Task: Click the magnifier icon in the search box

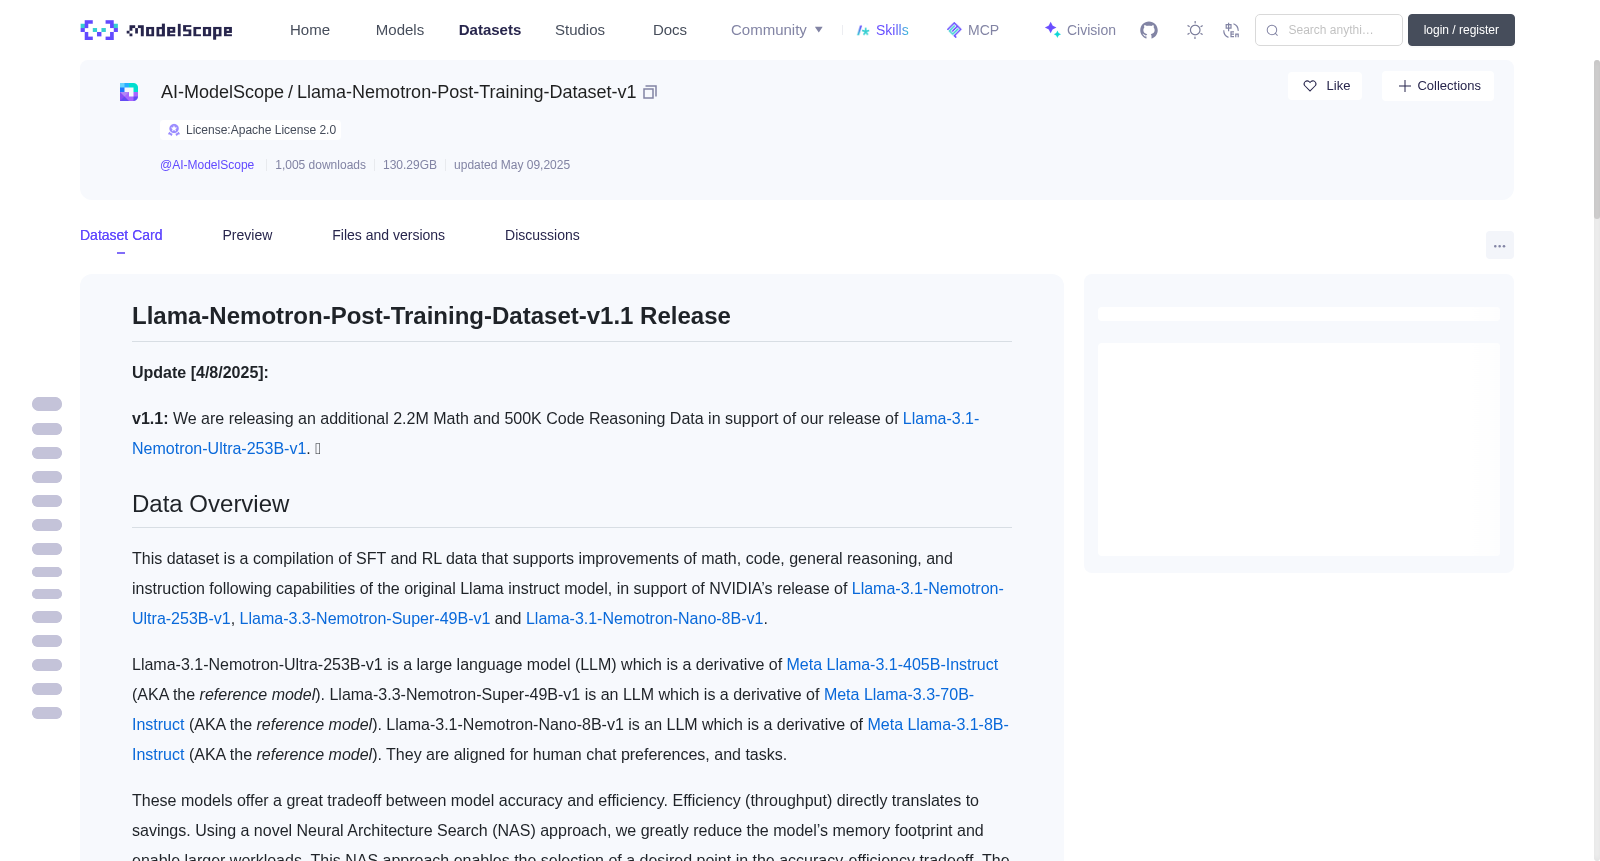Action: tap(1272, 30)
